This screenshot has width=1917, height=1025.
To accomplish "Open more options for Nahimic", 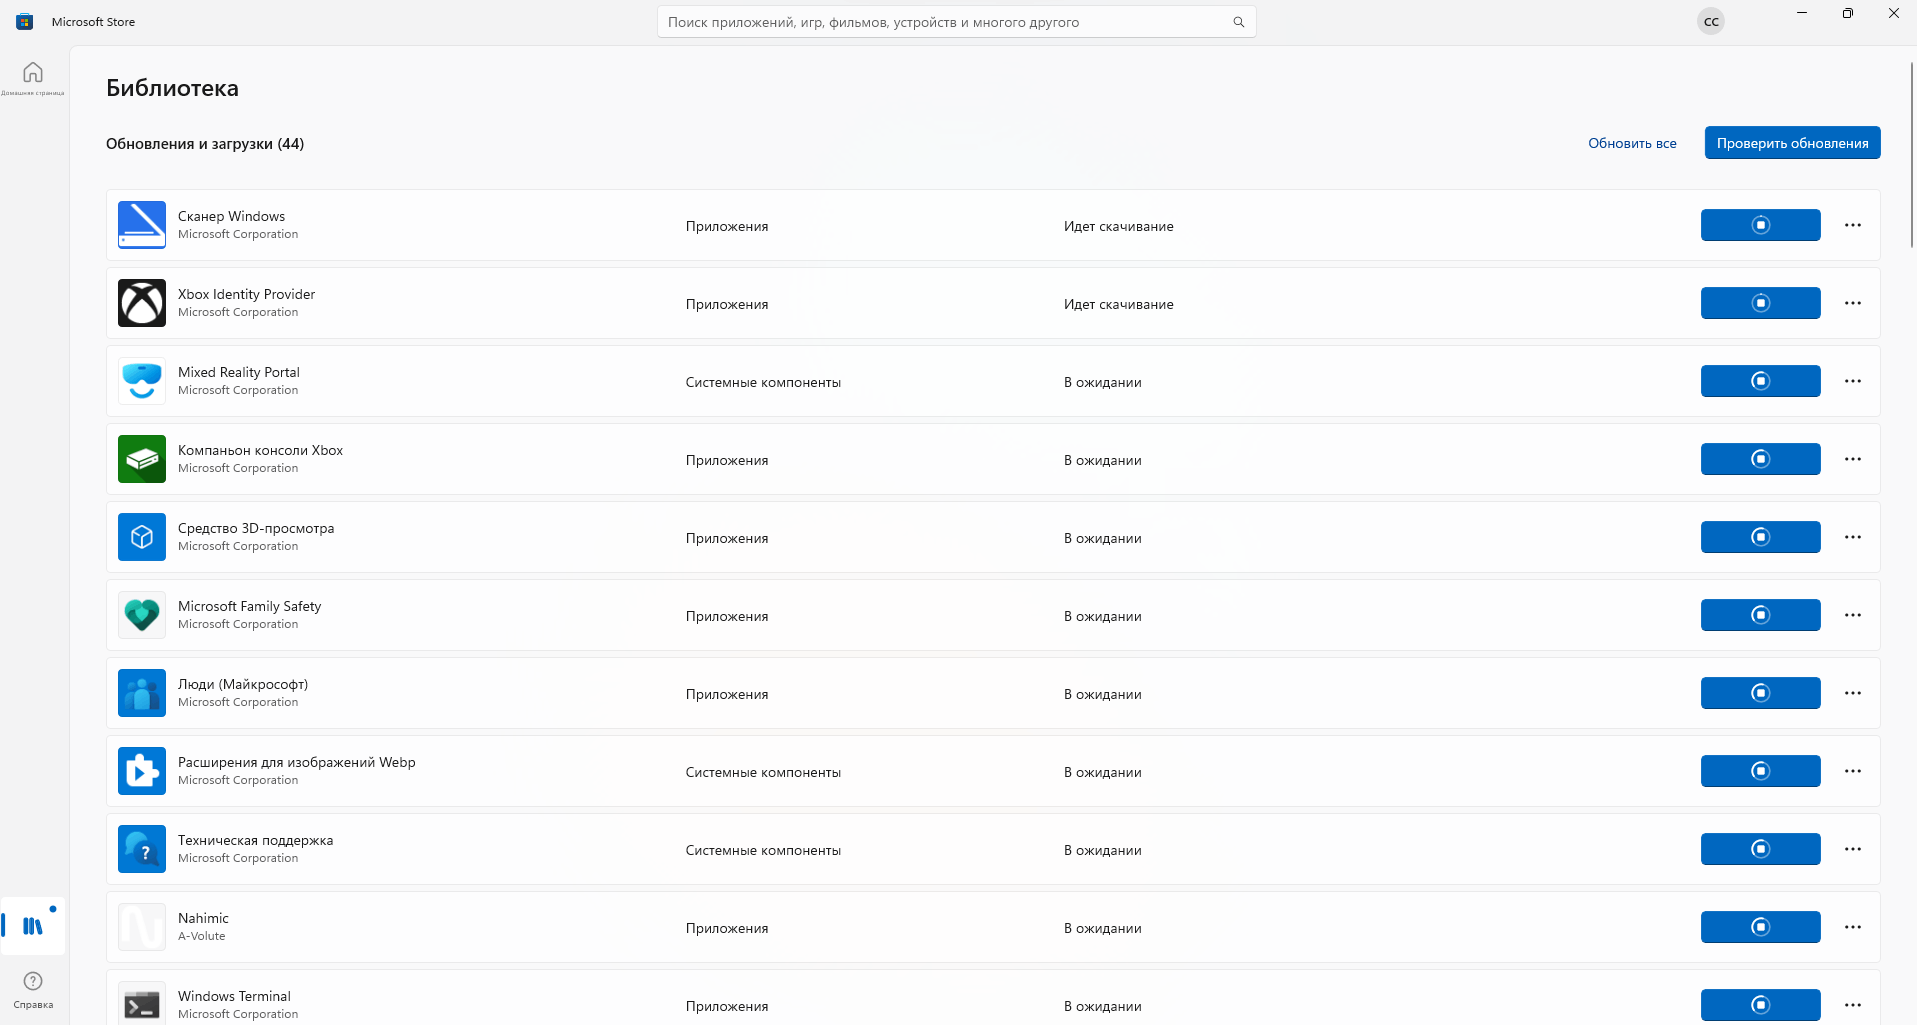I will 1853,927.
